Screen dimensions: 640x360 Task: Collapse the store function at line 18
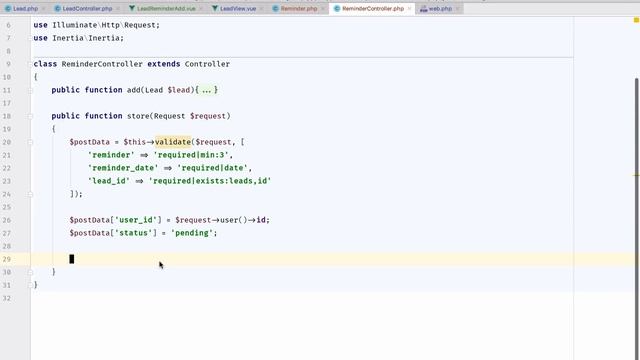(30, 116)
